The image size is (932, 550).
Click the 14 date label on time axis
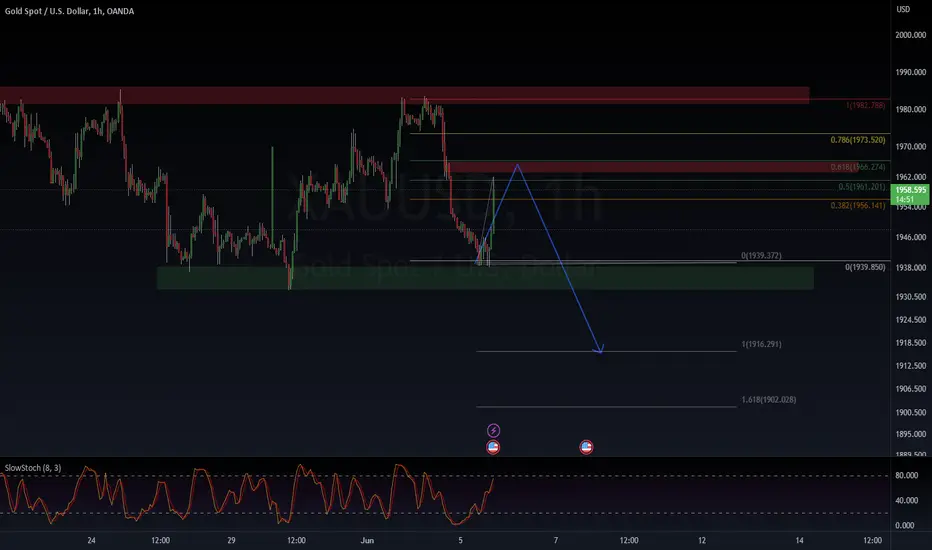point(799,540)
